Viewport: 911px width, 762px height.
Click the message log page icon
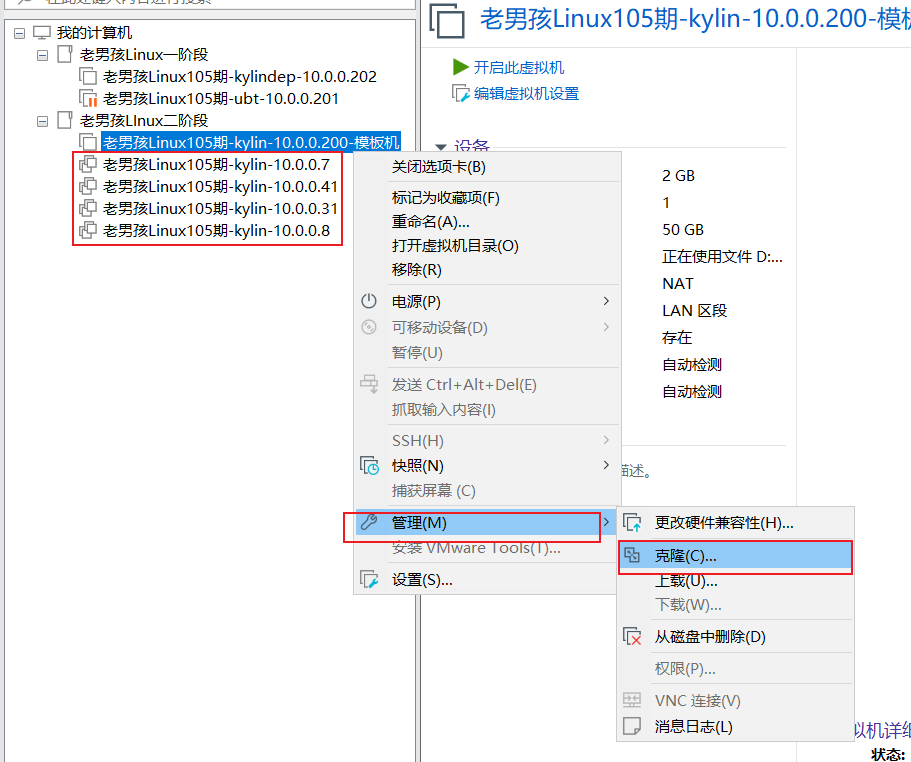(x=632, y=726)
